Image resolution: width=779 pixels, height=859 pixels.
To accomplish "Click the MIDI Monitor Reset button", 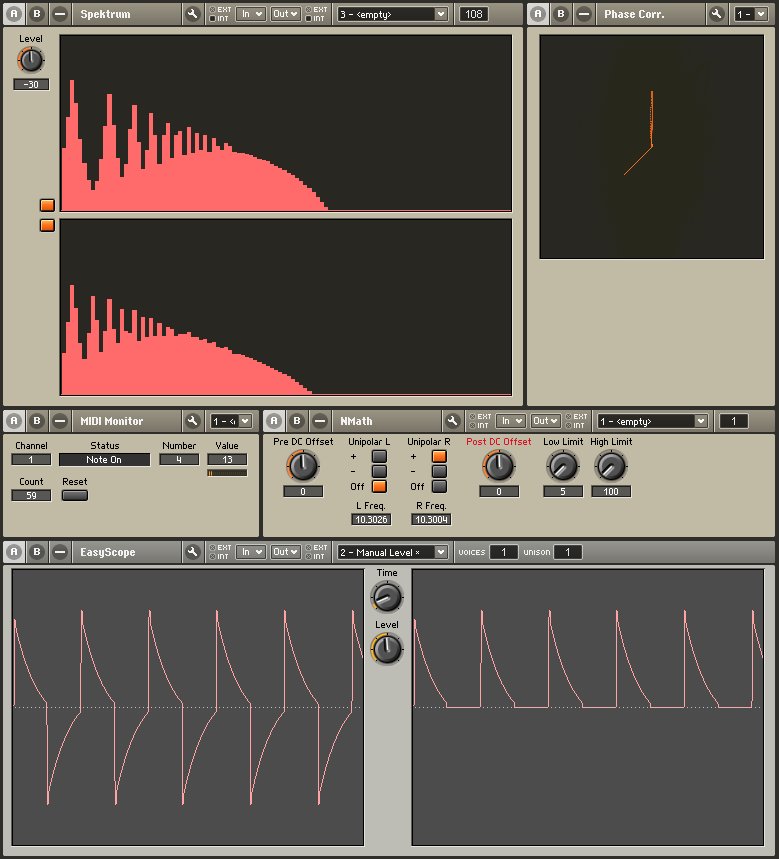I will 75,495.
